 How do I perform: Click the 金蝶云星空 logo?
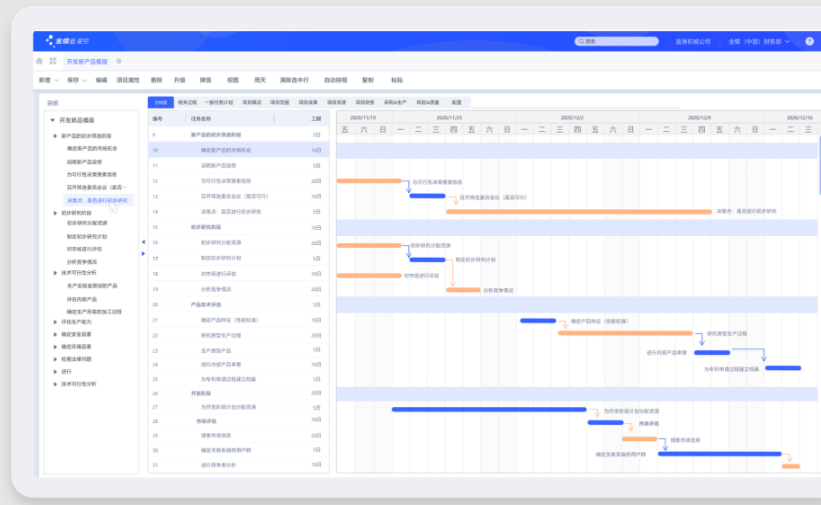tap(67, 41)
